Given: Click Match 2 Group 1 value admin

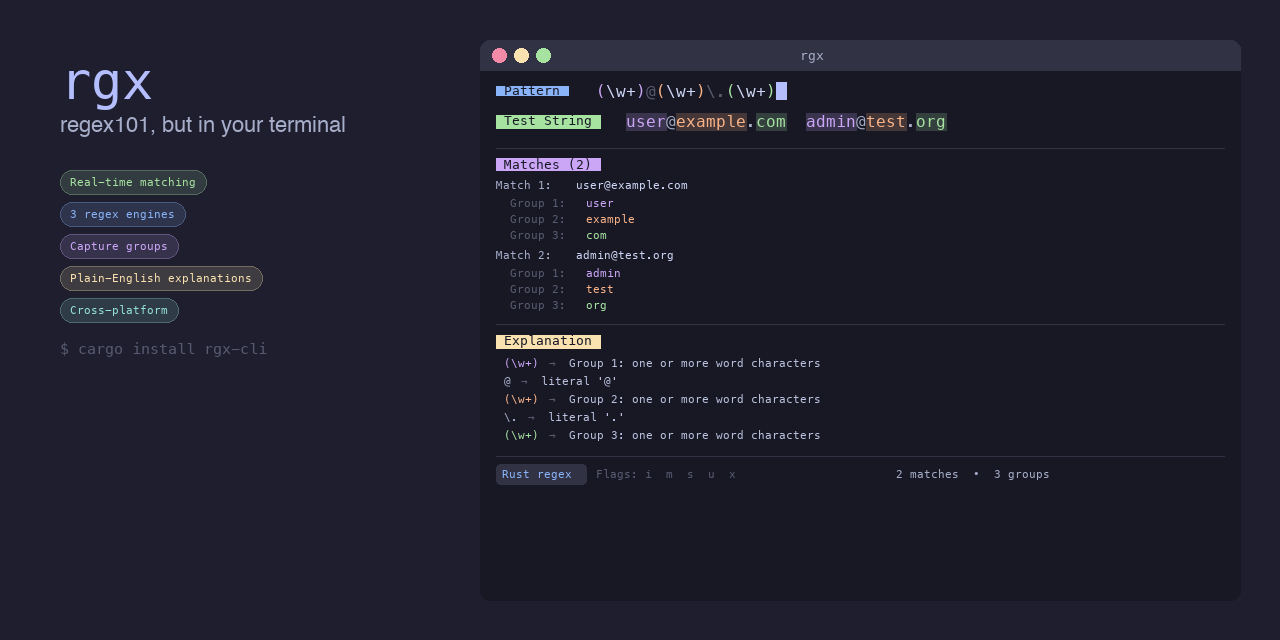Looking at the screenshot, I should [603, 273].
